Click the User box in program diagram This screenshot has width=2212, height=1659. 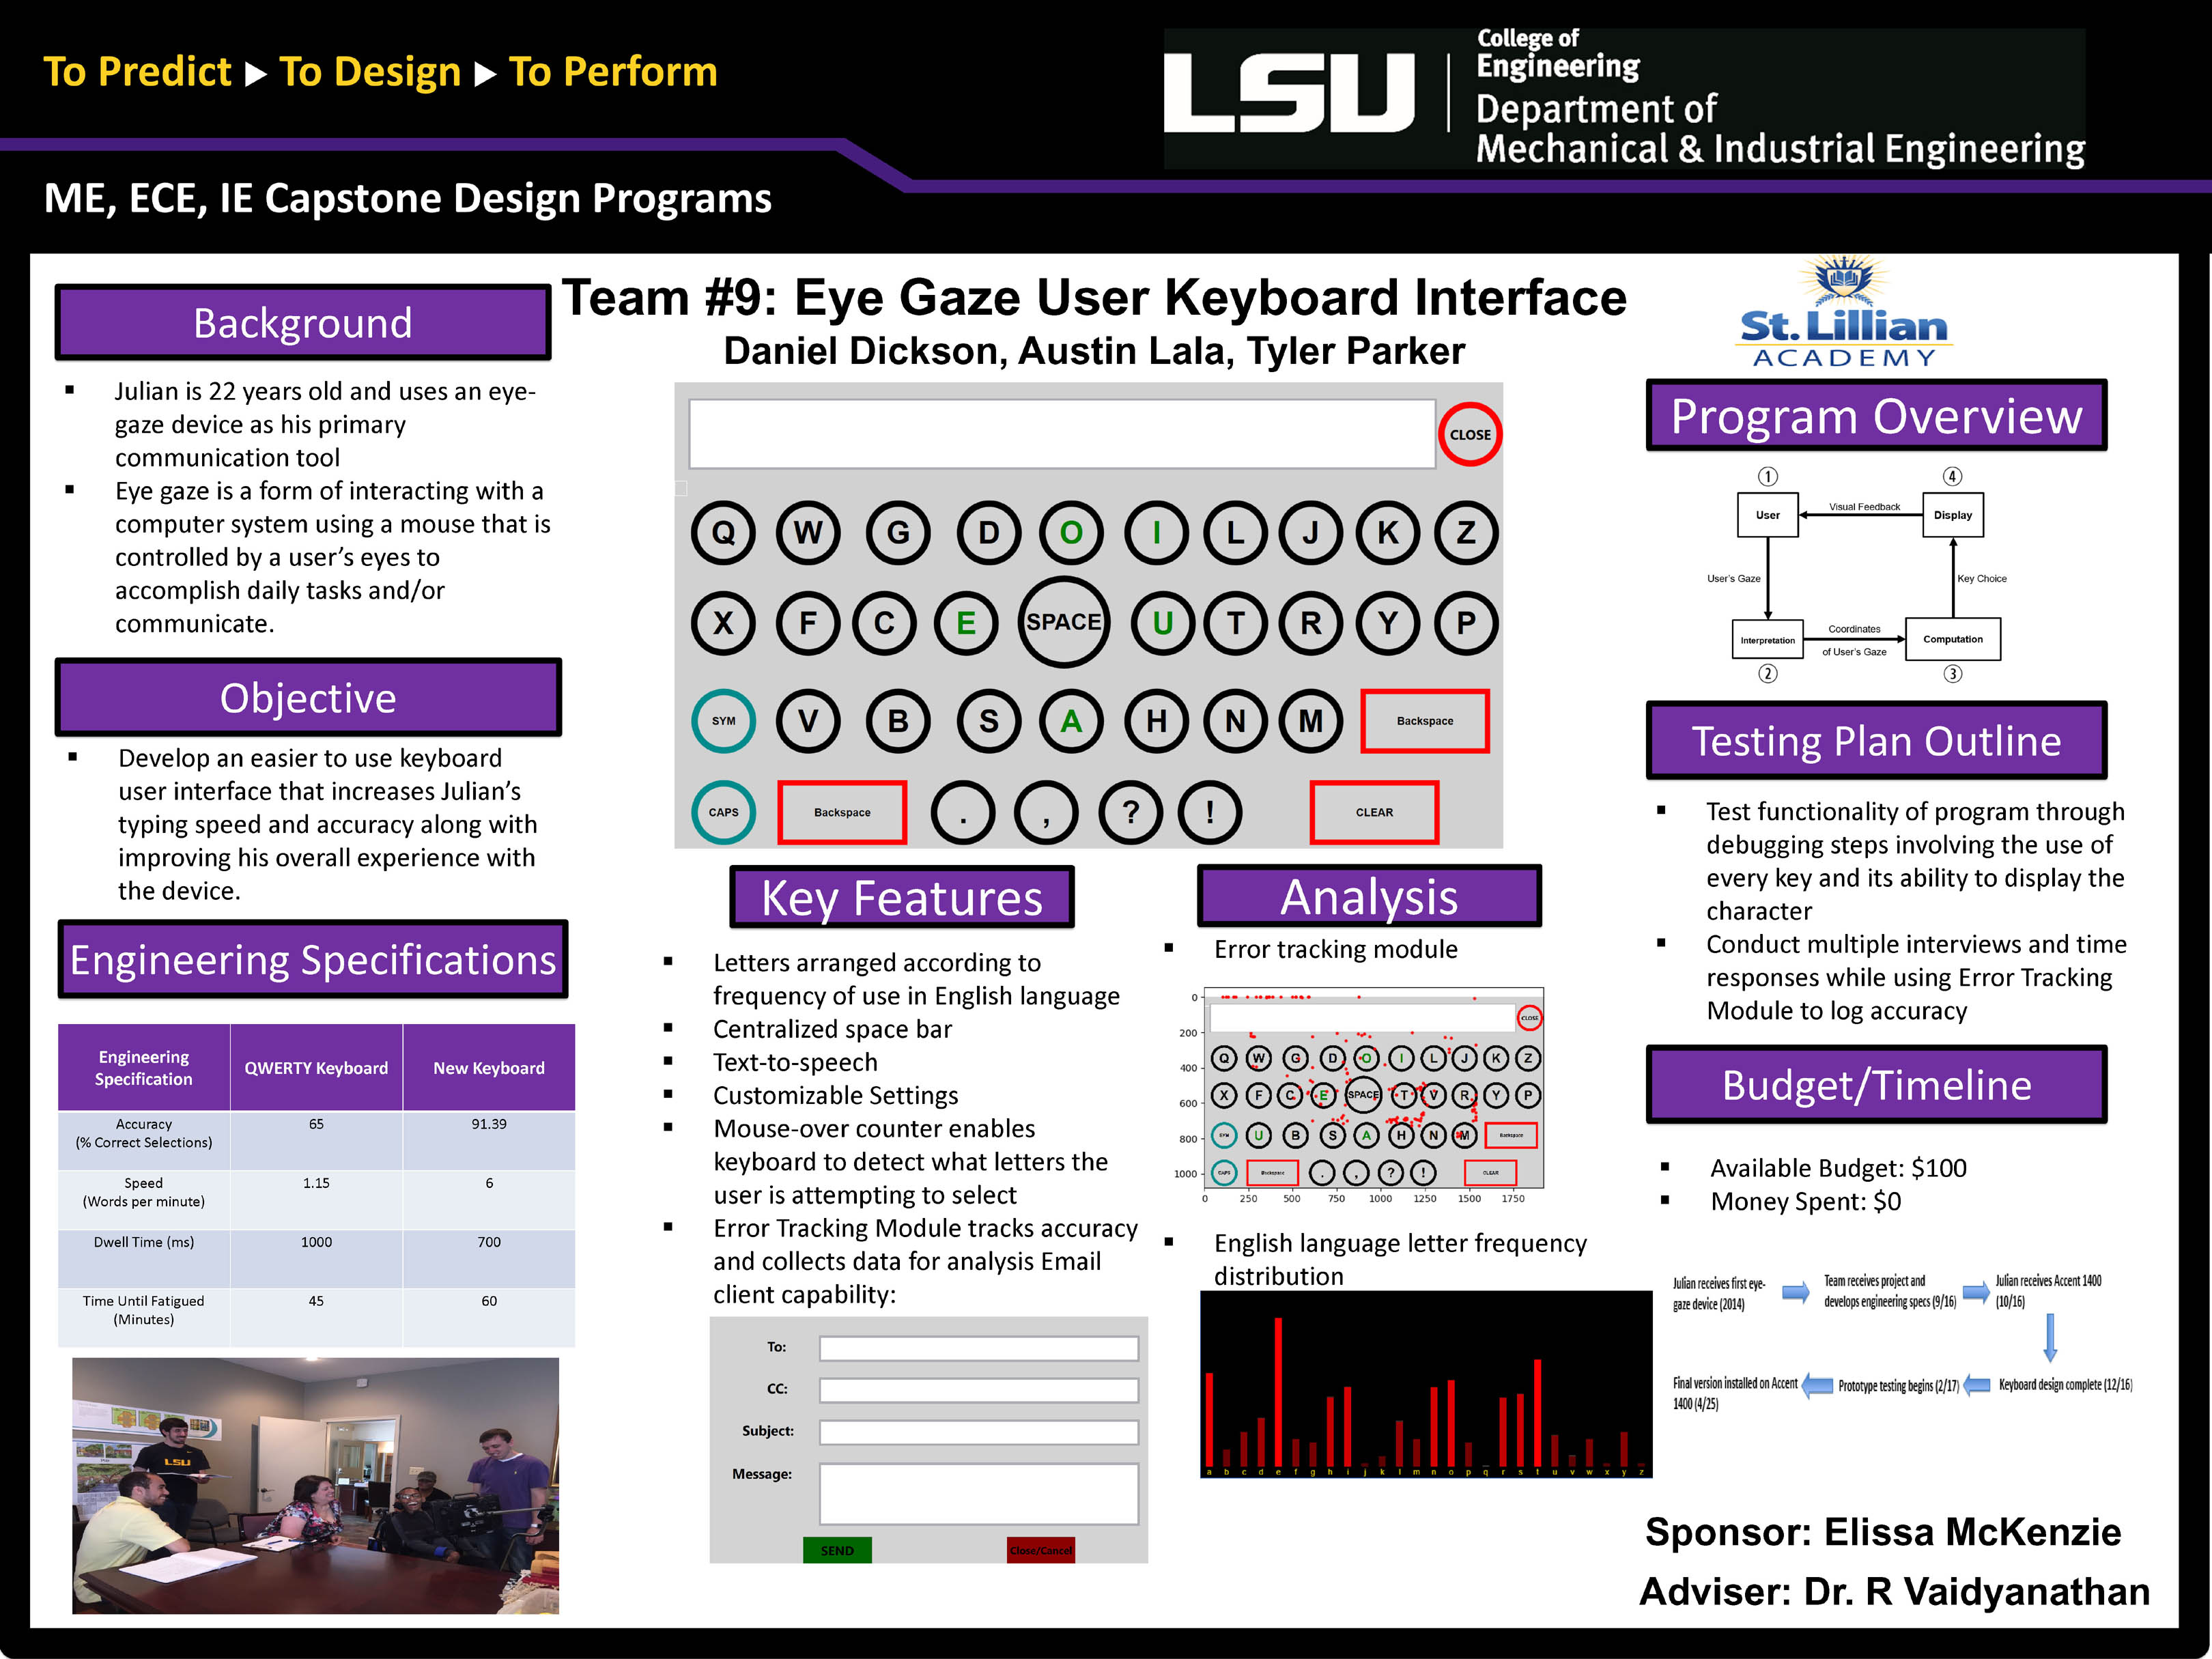(1768, 515)
